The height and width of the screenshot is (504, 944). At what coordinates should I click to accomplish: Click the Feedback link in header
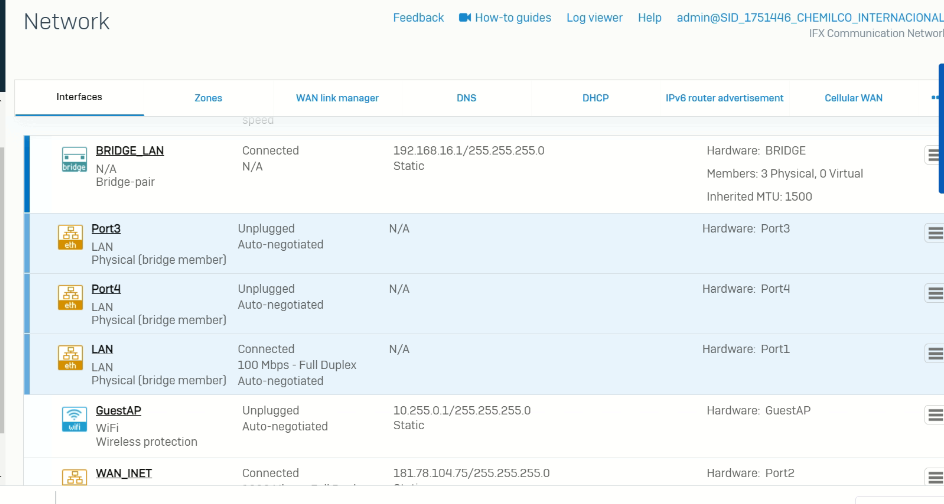pos(418,18)
